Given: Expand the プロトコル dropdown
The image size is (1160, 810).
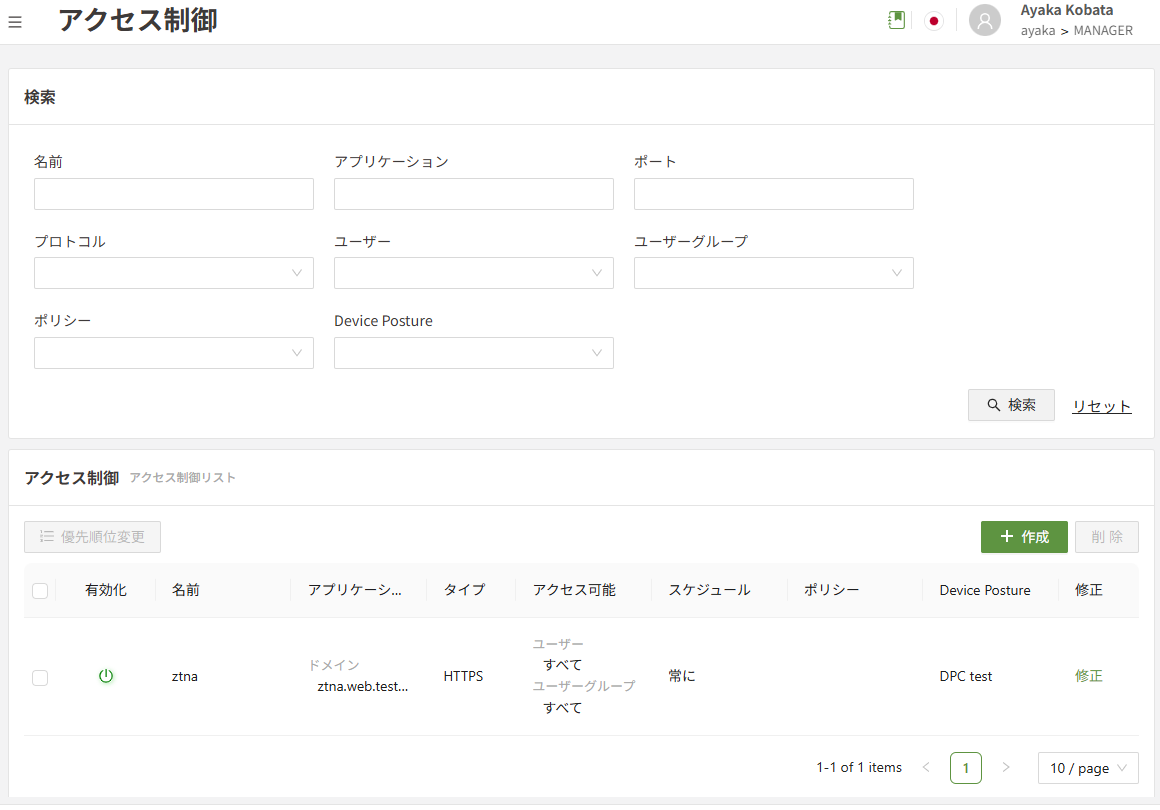Looking at the screenshot, I should pos(174,273).
